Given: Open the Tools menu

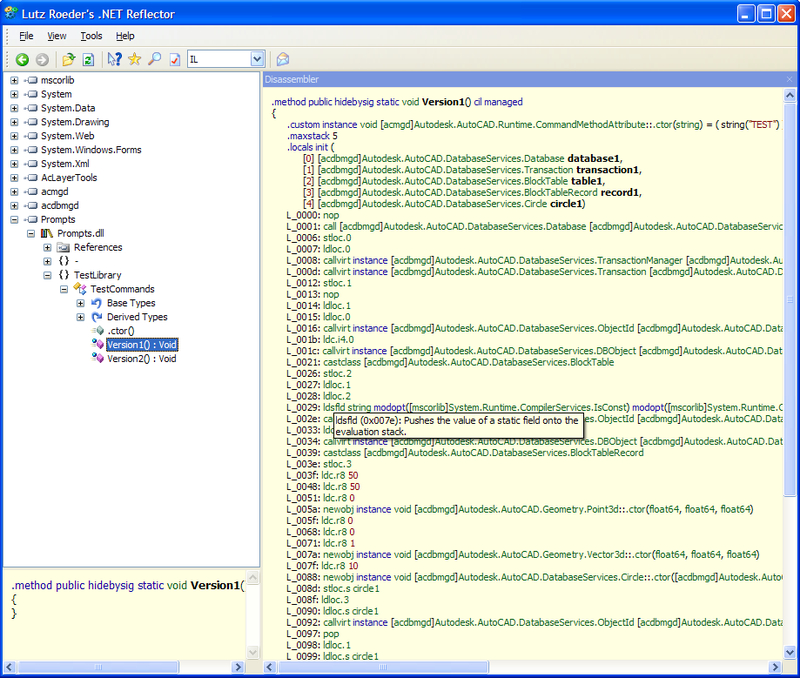Looking at the screenshot, I should (91, 36).
